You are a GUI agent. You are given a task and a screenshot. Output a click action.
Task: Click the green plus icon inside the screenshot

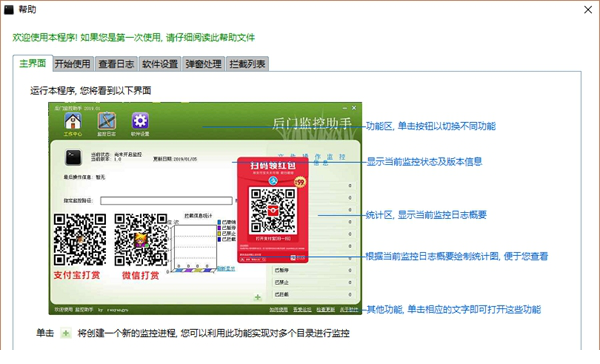pos(258,297)
